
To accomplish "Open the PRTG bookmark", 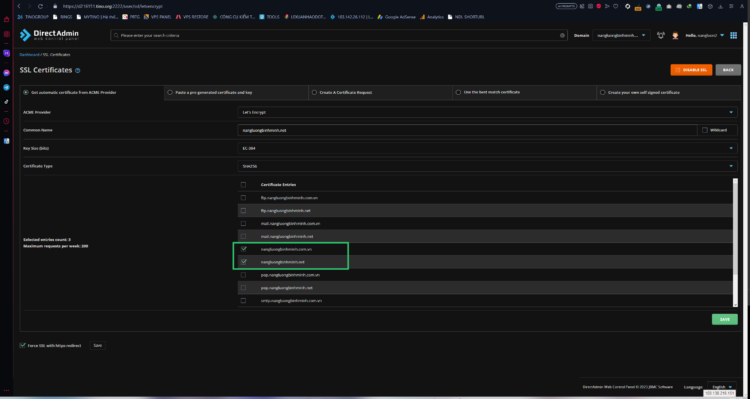I will 132,16.
